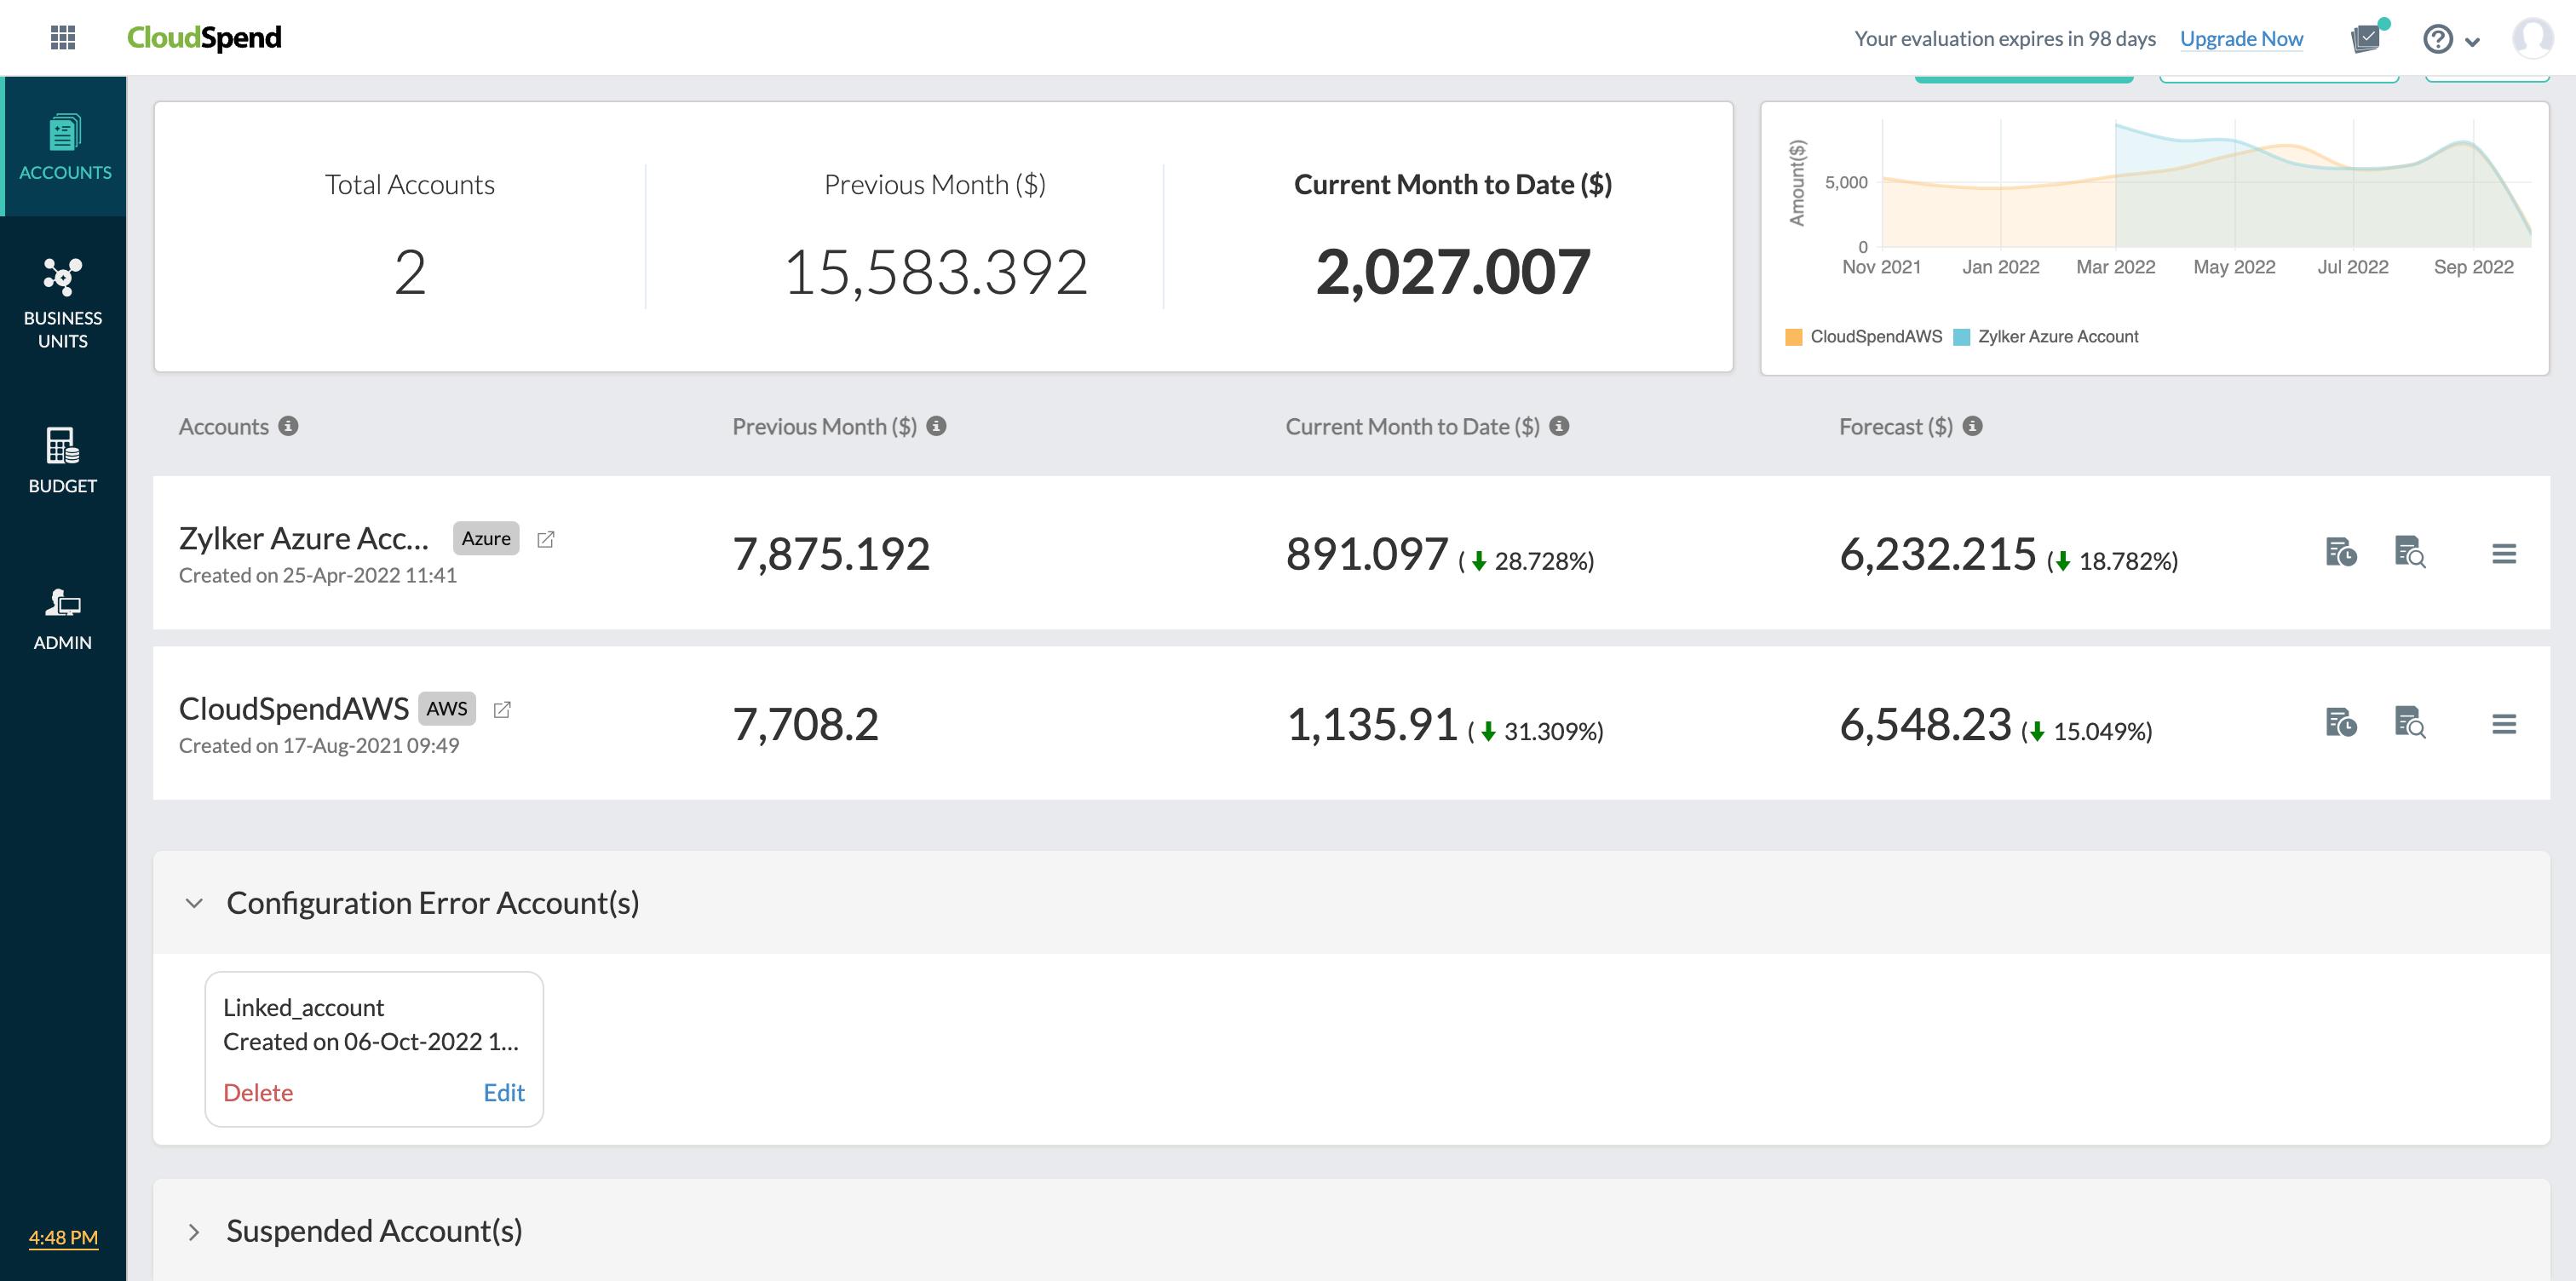Click scheduled report icon for Zylker Azure
Image resolution: width=2576 pixels, height=1281 pixels.
click(2340, 552)
